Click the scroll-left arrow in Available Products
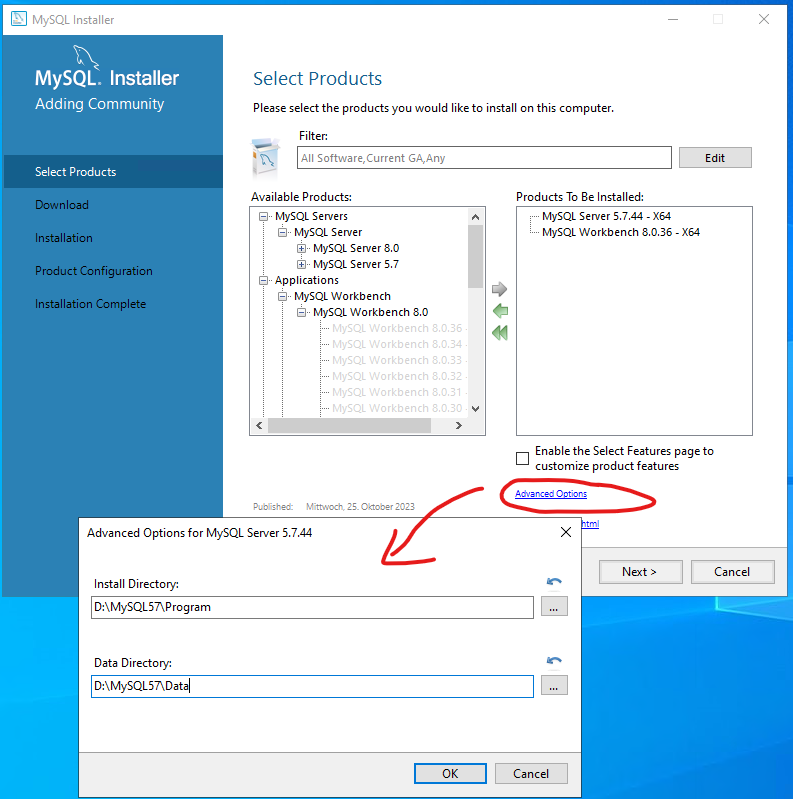The width and height of the screenshot is (793, 799). (x=259, y=425)
